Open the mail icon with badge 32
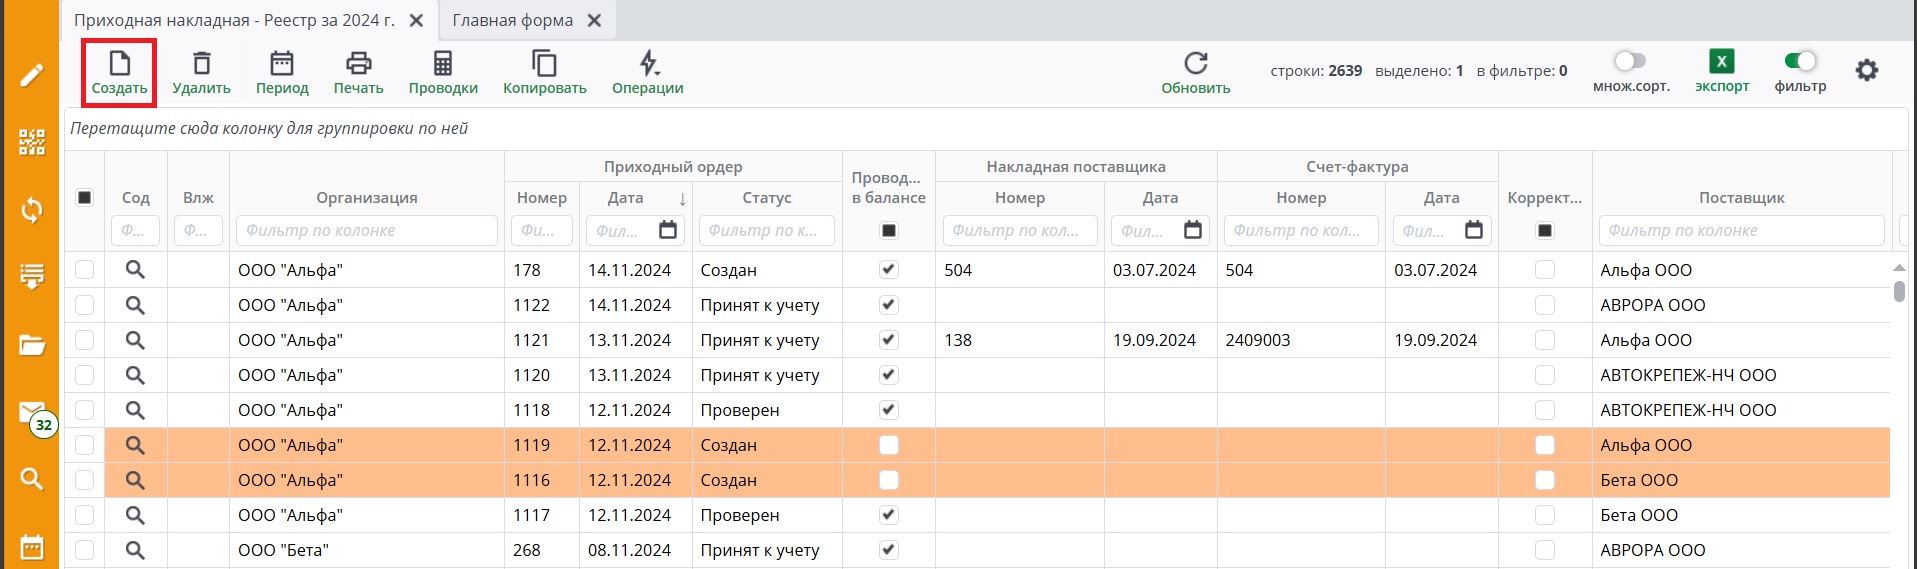The image size is (1917, 569). [x=32, y=413]
